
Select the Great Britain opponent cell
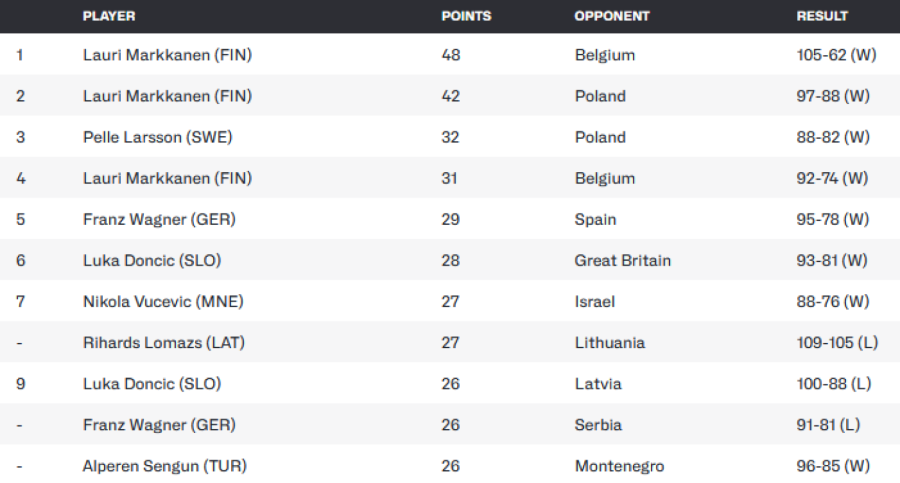click(x=623, y=260)
